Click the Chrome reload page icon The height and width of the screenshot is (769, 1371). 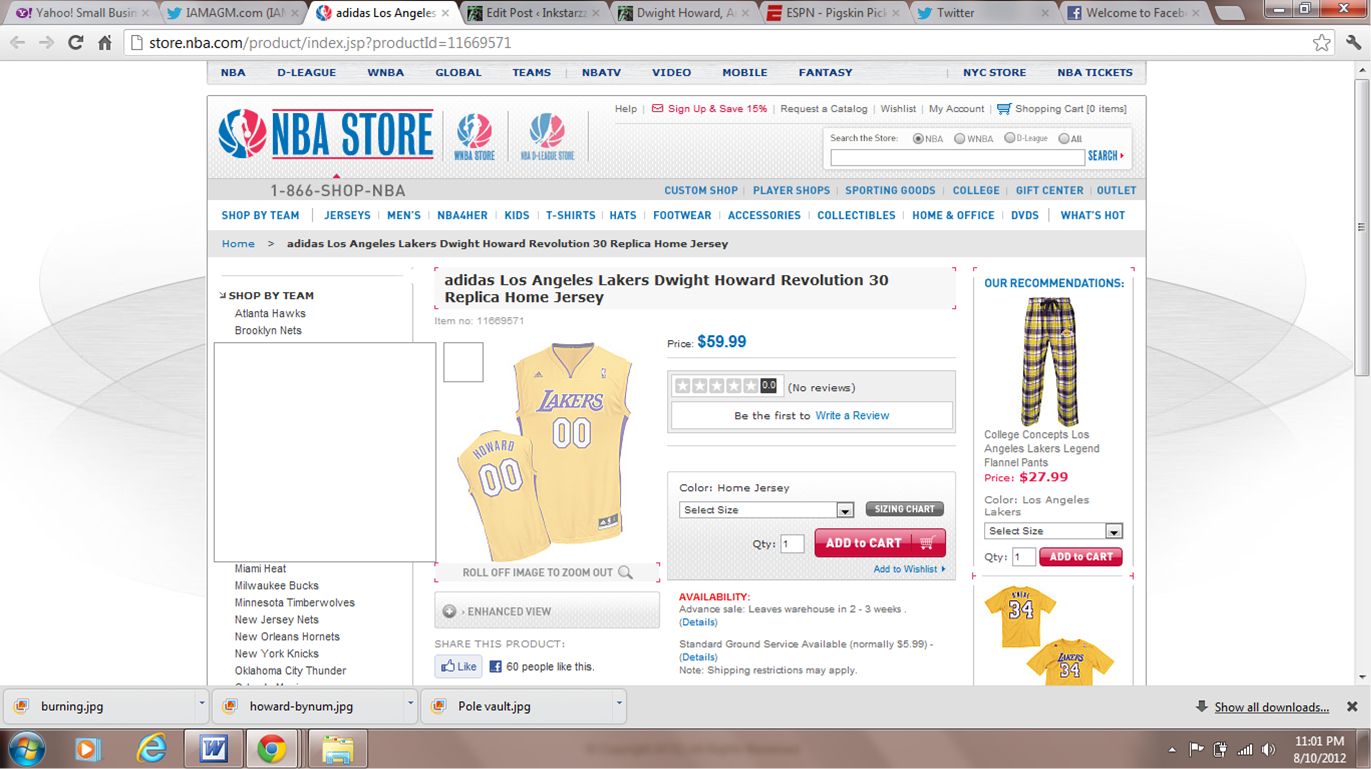click(75, 43)
